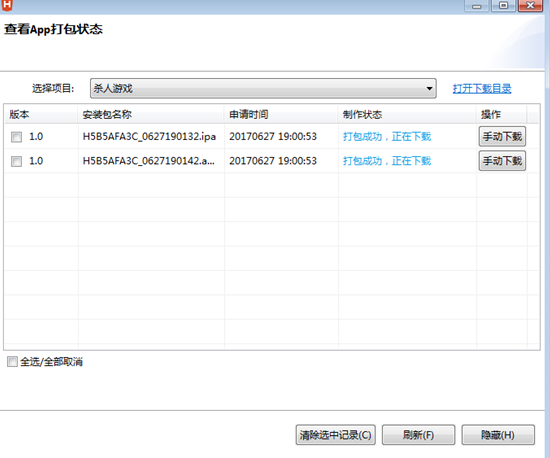Click the HBuilder app icon in title bar
Screen dimensions: 550x458
click(x=7, y=5)
